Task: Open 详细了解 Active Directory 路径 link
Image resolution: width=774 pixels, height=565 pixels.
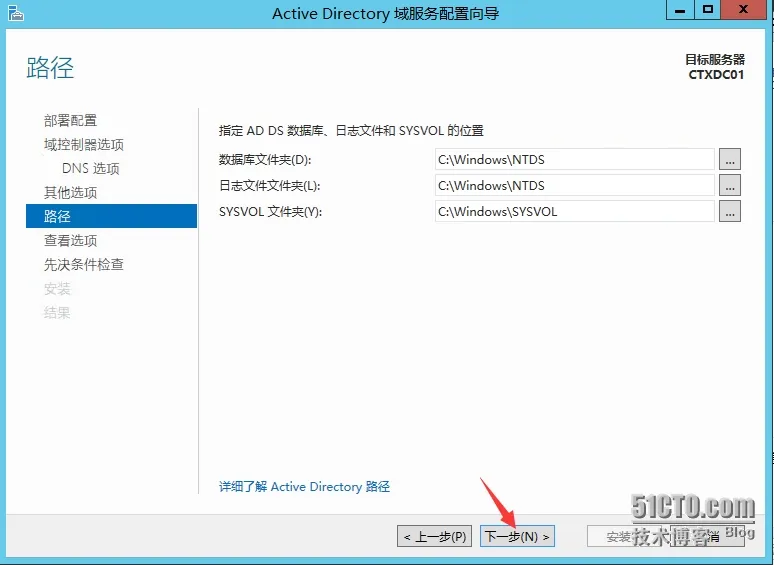Action: (x=304, y=487)
